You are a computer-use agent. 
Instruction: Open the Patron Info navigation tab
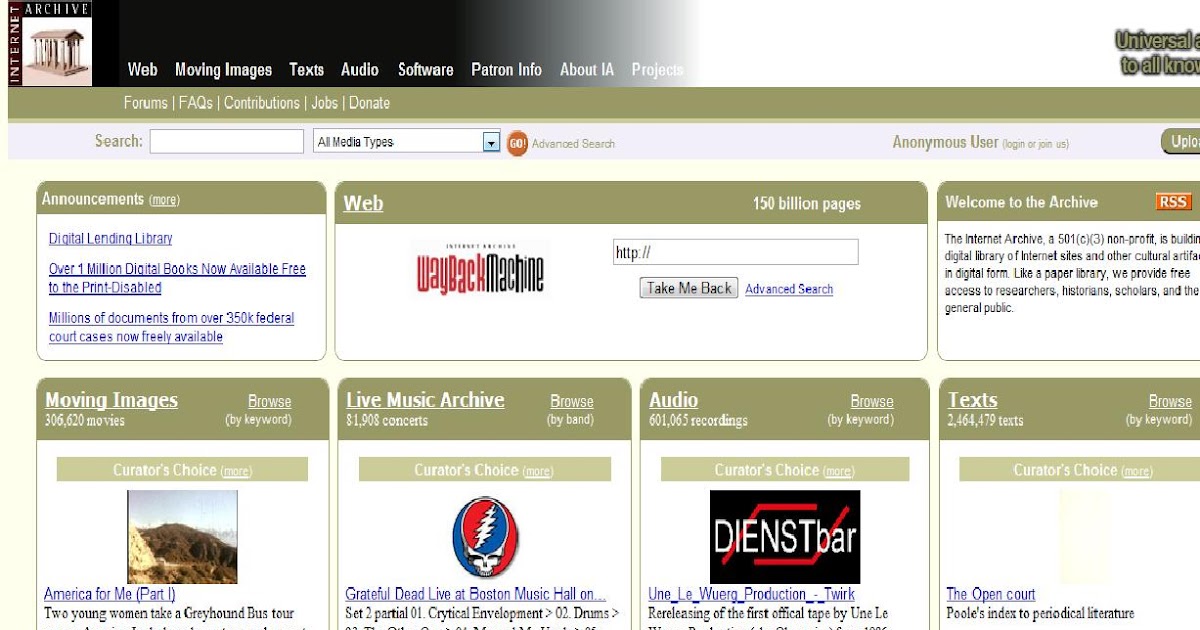(506, 70)
